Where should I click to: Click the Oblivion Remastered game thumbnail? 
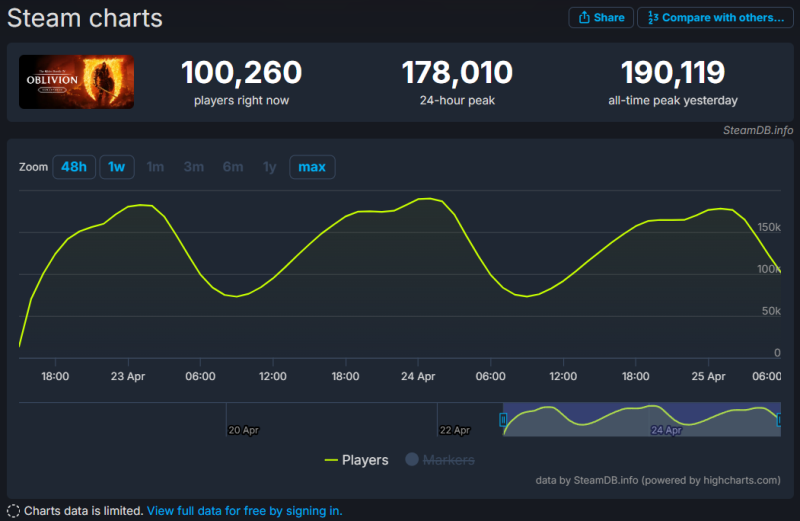tap(77, 82)
